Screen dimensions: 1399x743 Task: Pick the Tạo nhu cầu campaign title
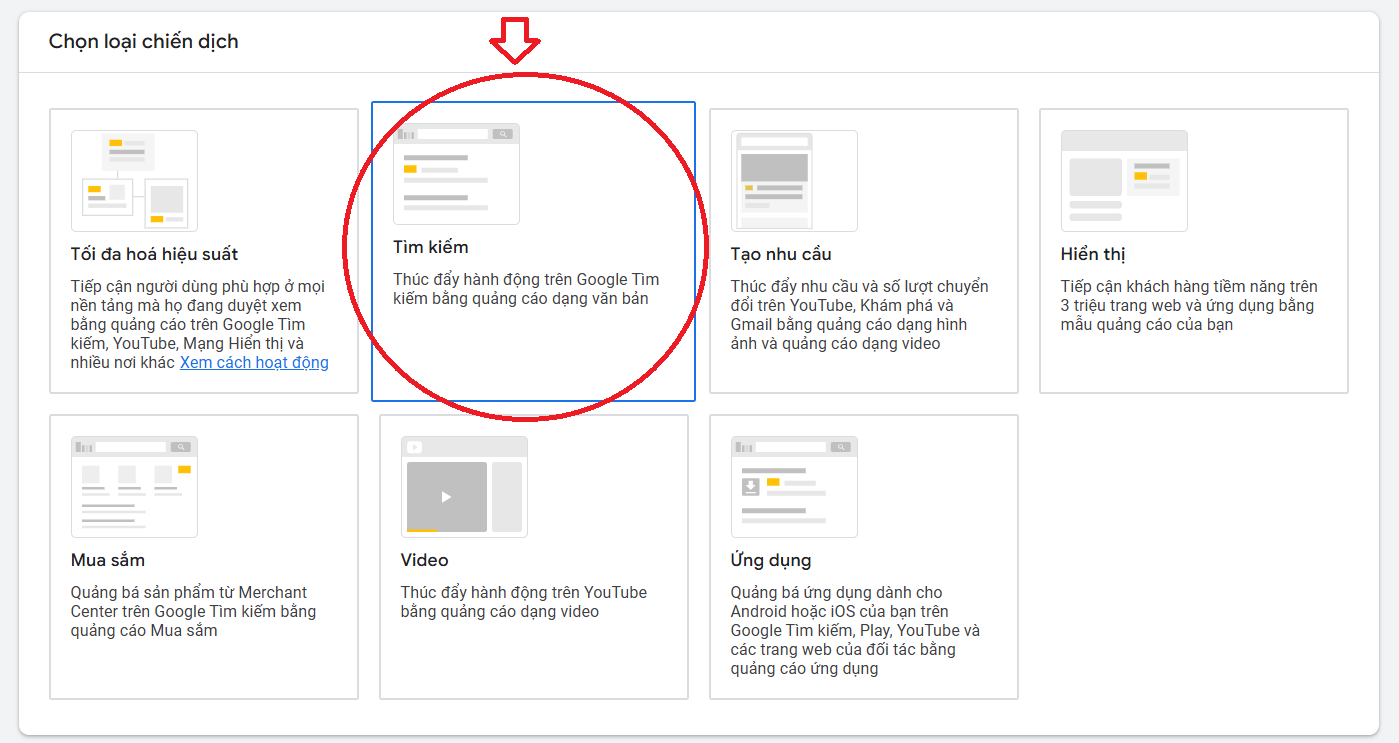(x=781, y=254)
